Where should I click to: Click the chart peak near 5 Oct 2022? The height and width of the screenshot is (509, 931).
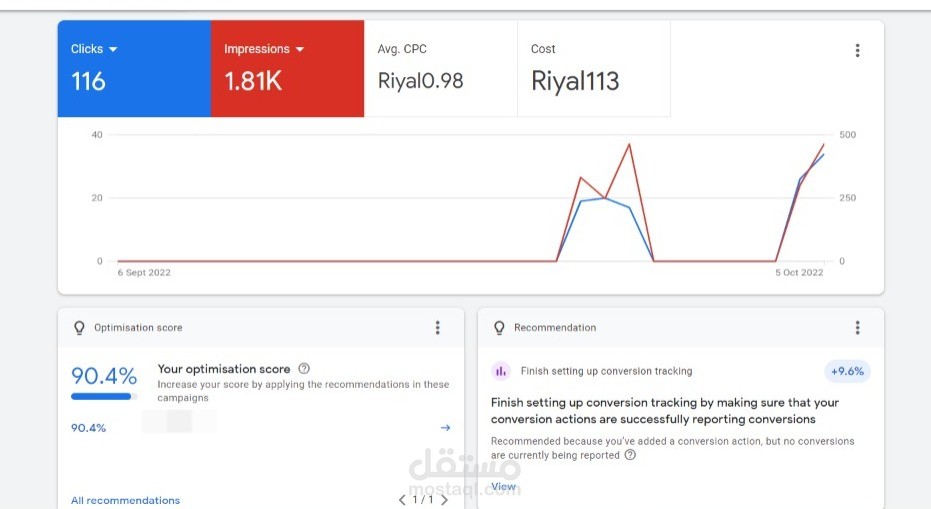pyautogui.click(x=823, y=146)
